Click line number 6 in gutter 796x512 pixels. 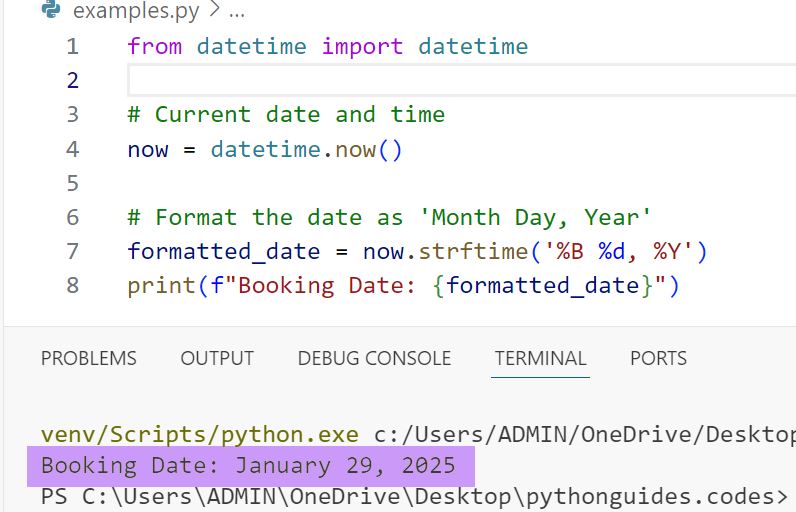[73, 217]
